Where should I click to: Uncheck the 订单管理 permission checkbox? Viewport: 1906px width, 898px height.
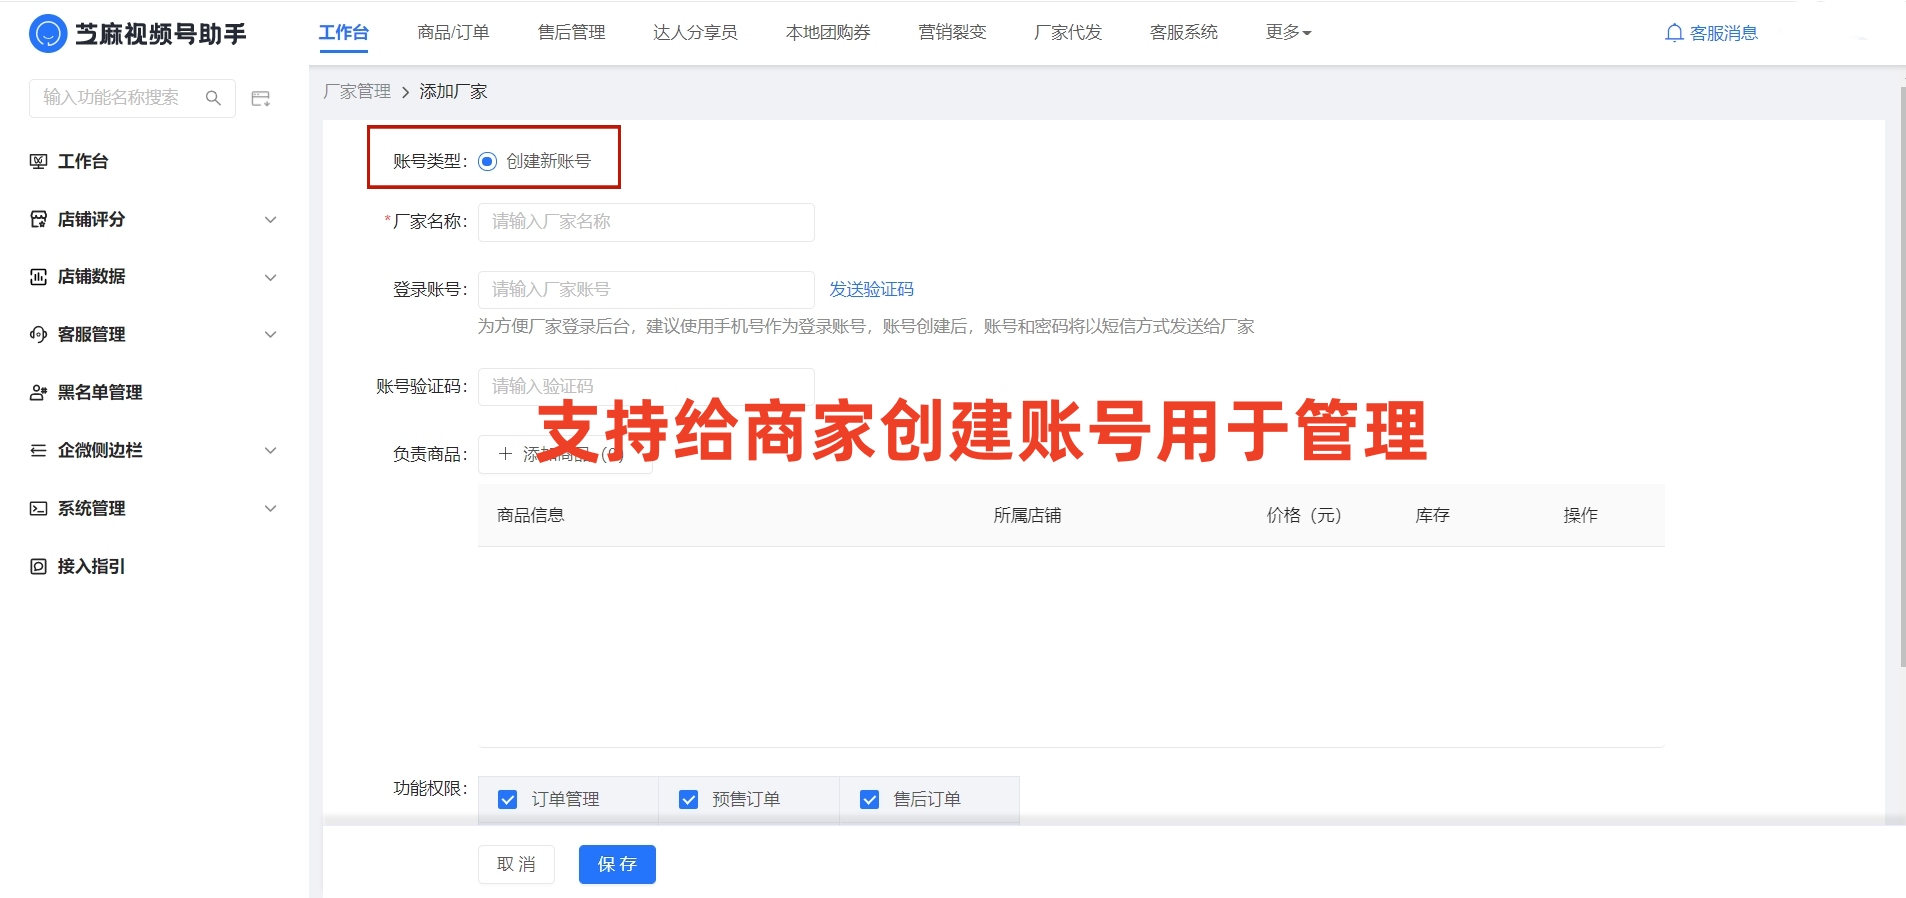click(508, 799)
